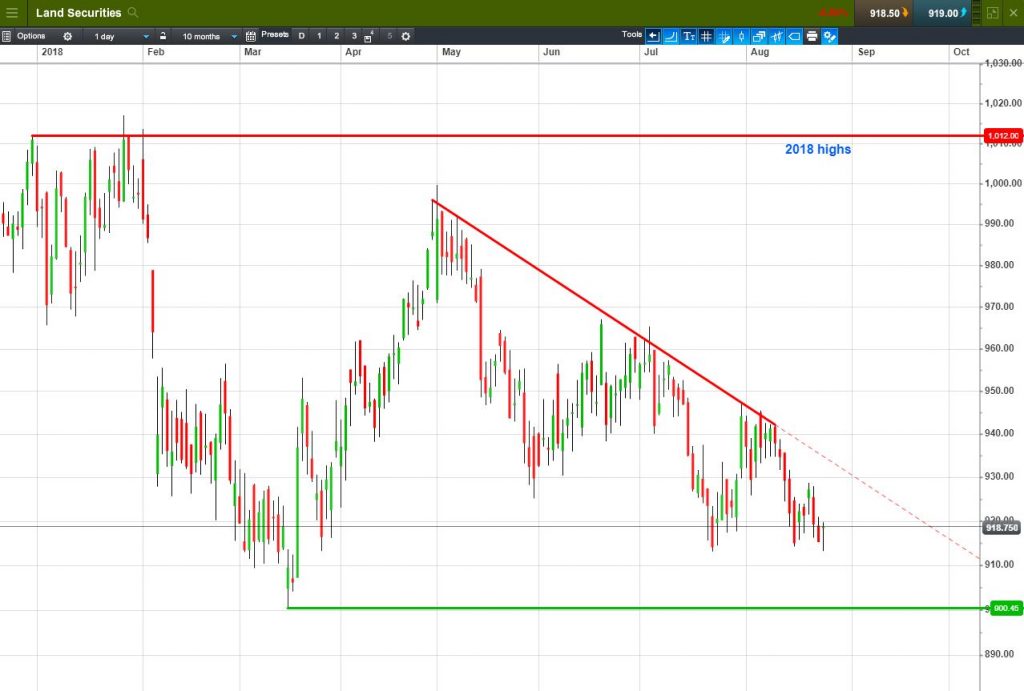This screenshot has width=1024, height=691.
Task: Select preset 1
Action: [319, 36]
